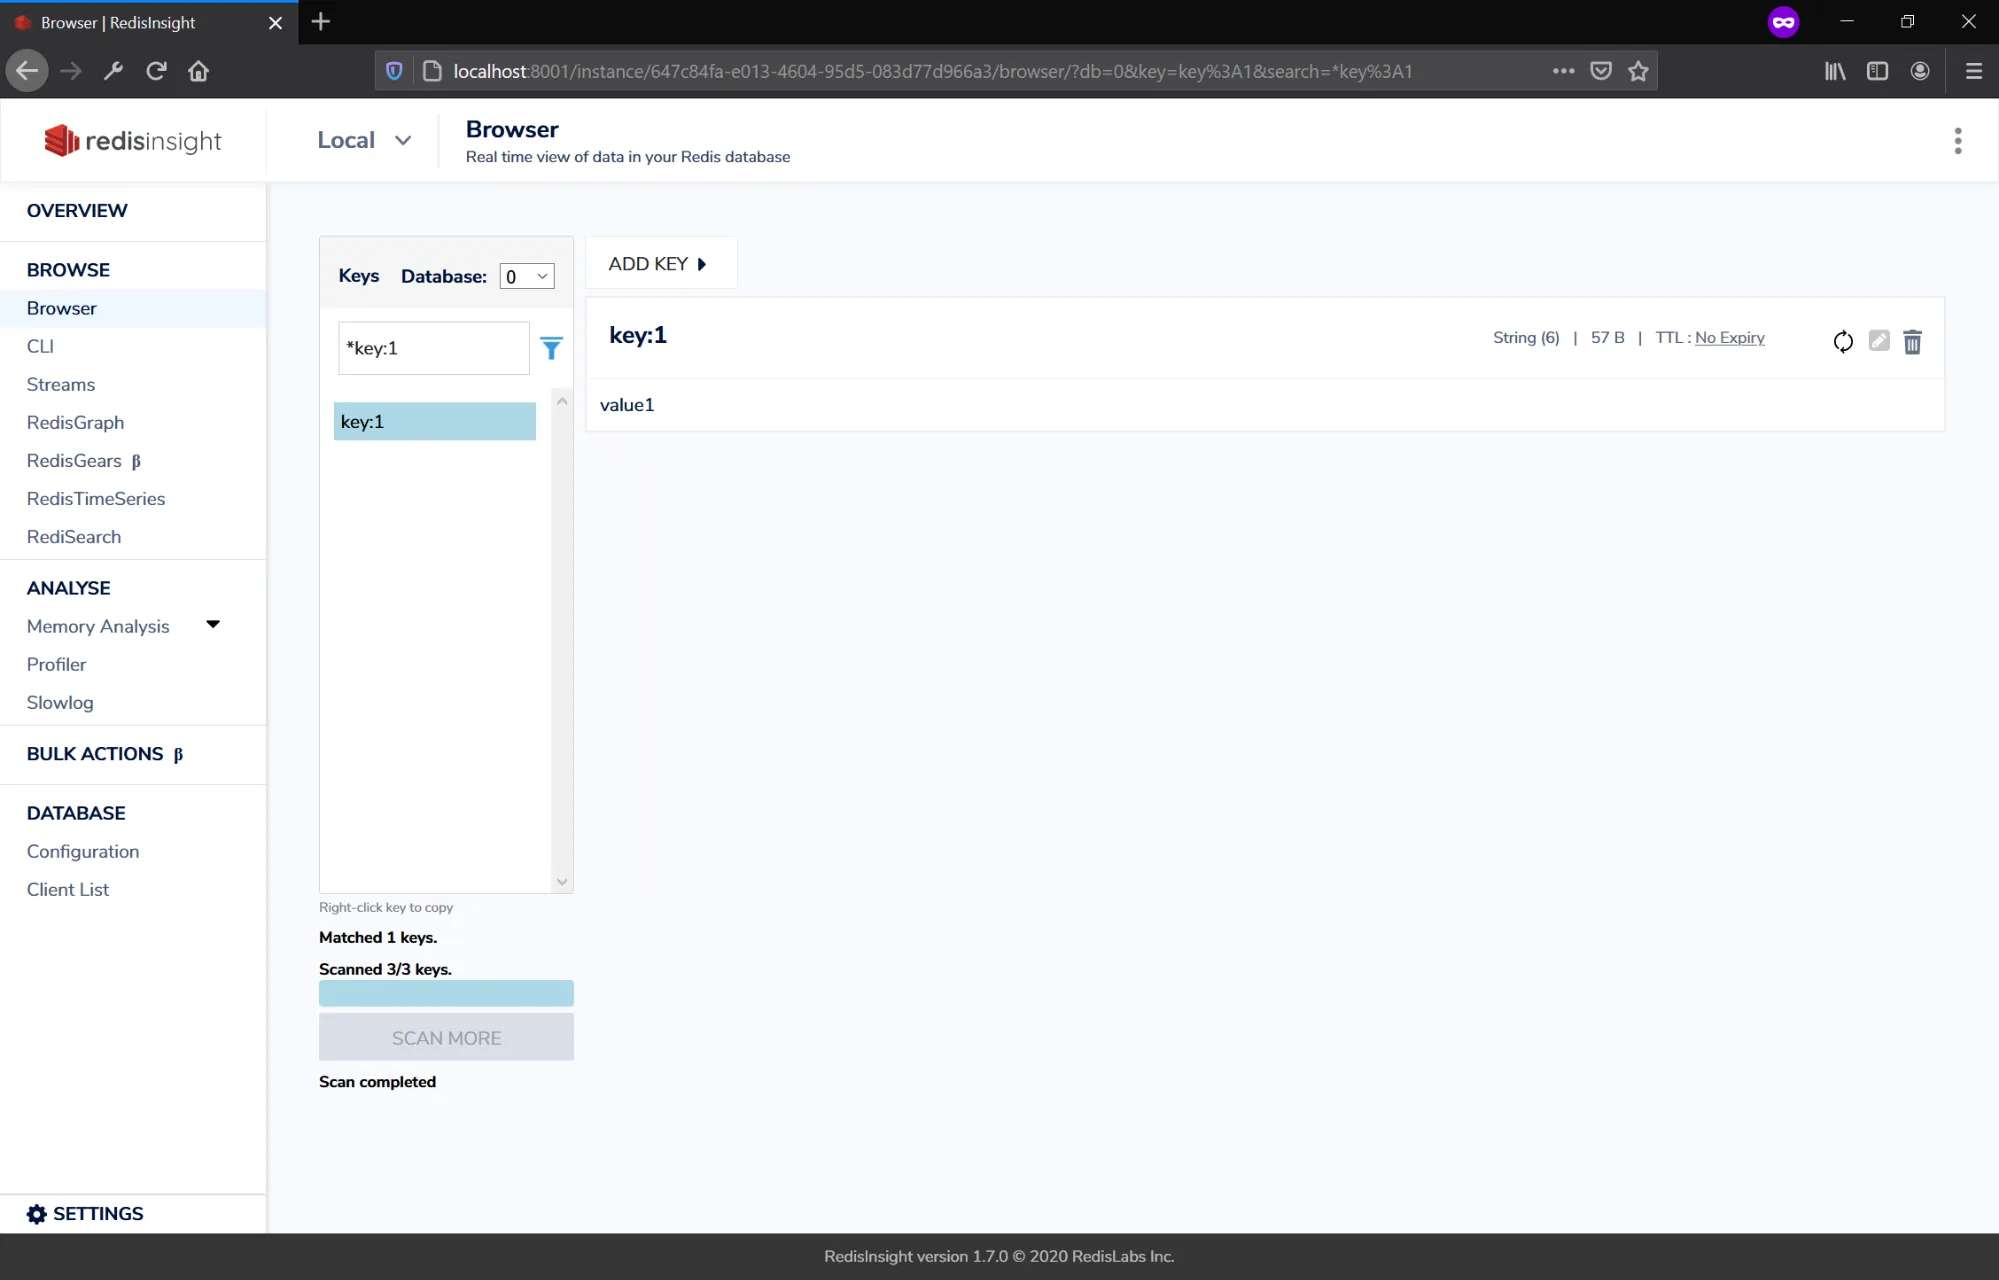Bookmark this page with the star icon

click(1638, 71)
